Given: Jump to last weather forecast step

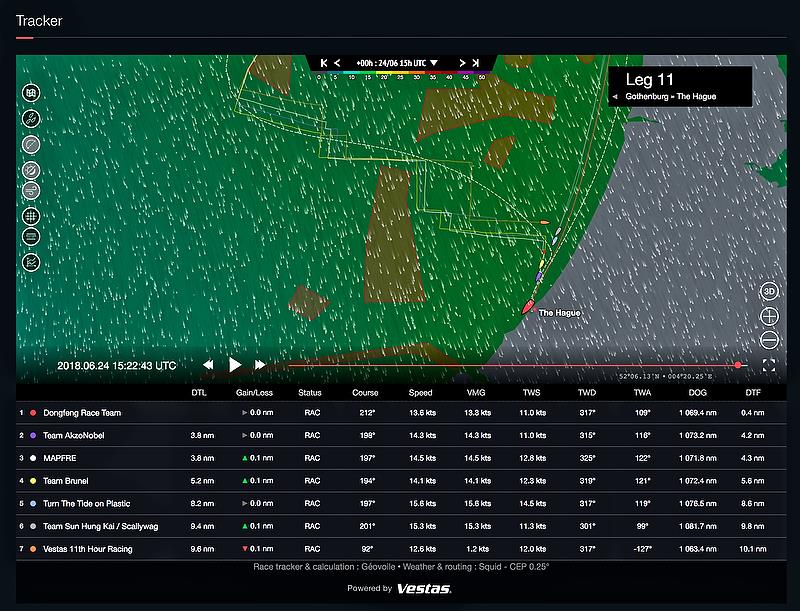Looking at the screenshot, I should [x=476, y=63].
